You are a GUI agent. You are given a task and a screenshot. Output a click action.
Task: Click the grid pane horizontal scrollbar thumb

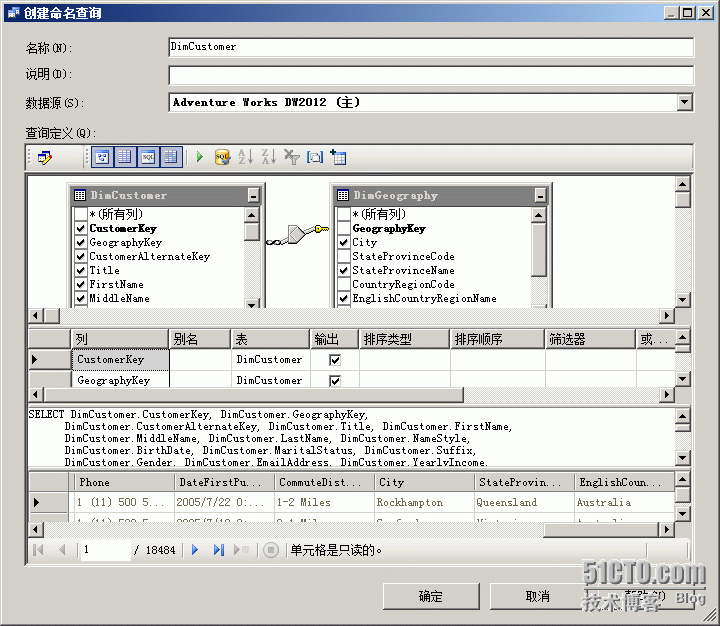tap(253, 395)
